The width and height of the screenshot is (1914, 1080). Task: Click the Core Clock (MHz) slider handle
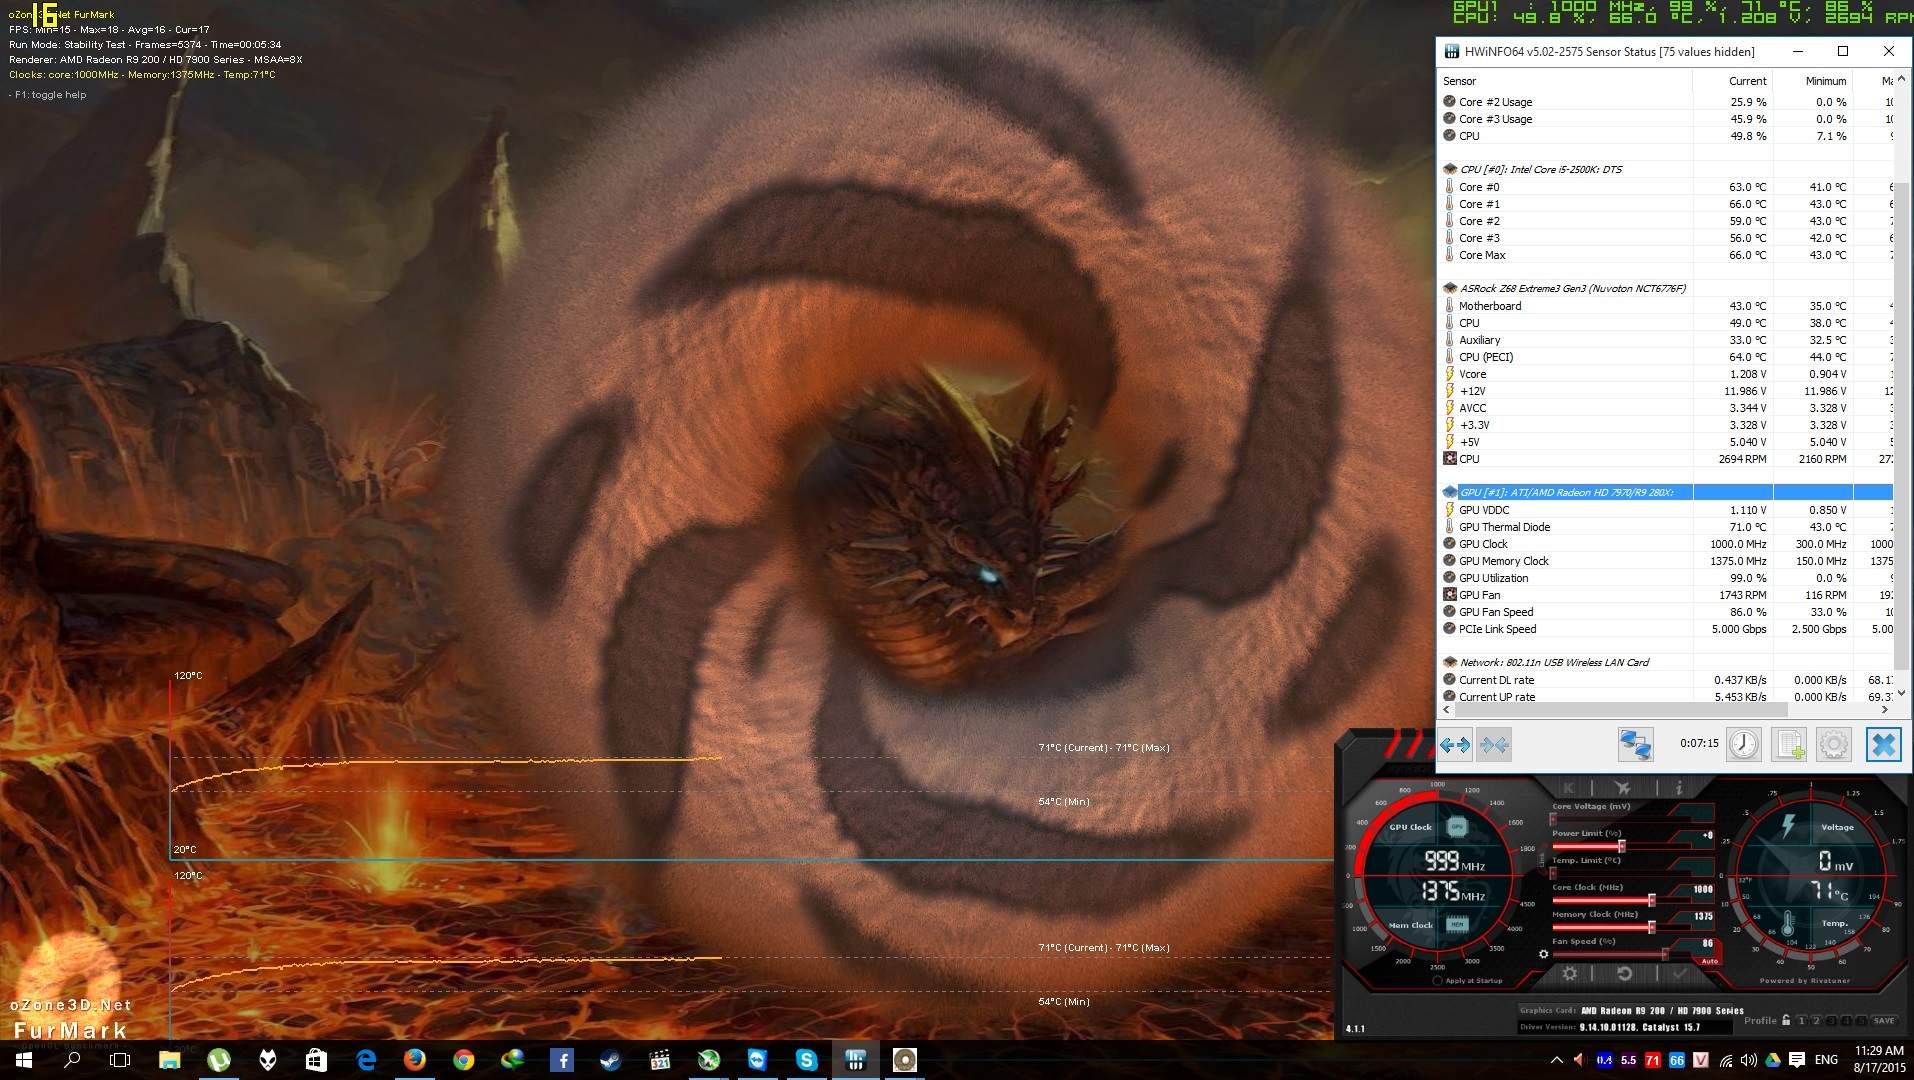pos(1651,901)
